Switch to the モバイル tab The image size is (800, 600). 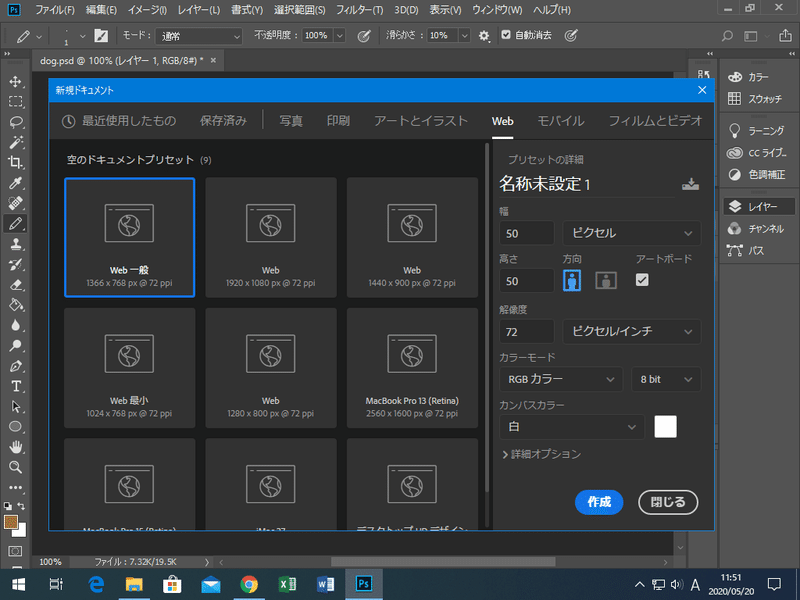coord(561,121)
